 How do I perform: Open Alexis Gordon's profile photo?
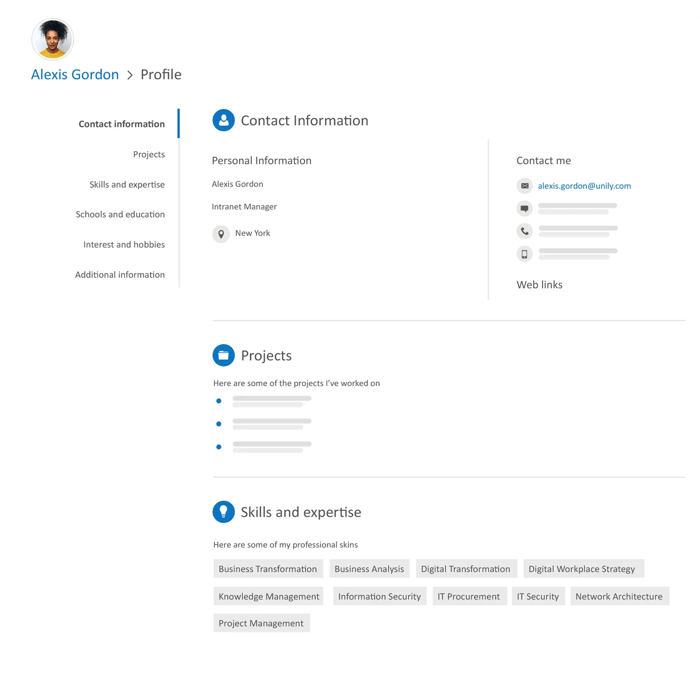[52, 39]
